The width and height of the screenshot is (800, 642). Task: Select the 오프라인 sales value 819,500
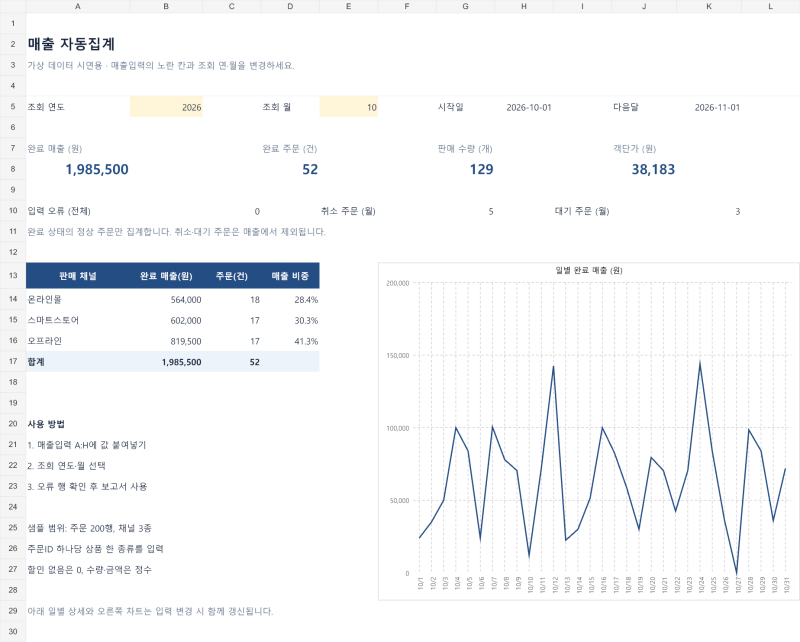(186, 341)
